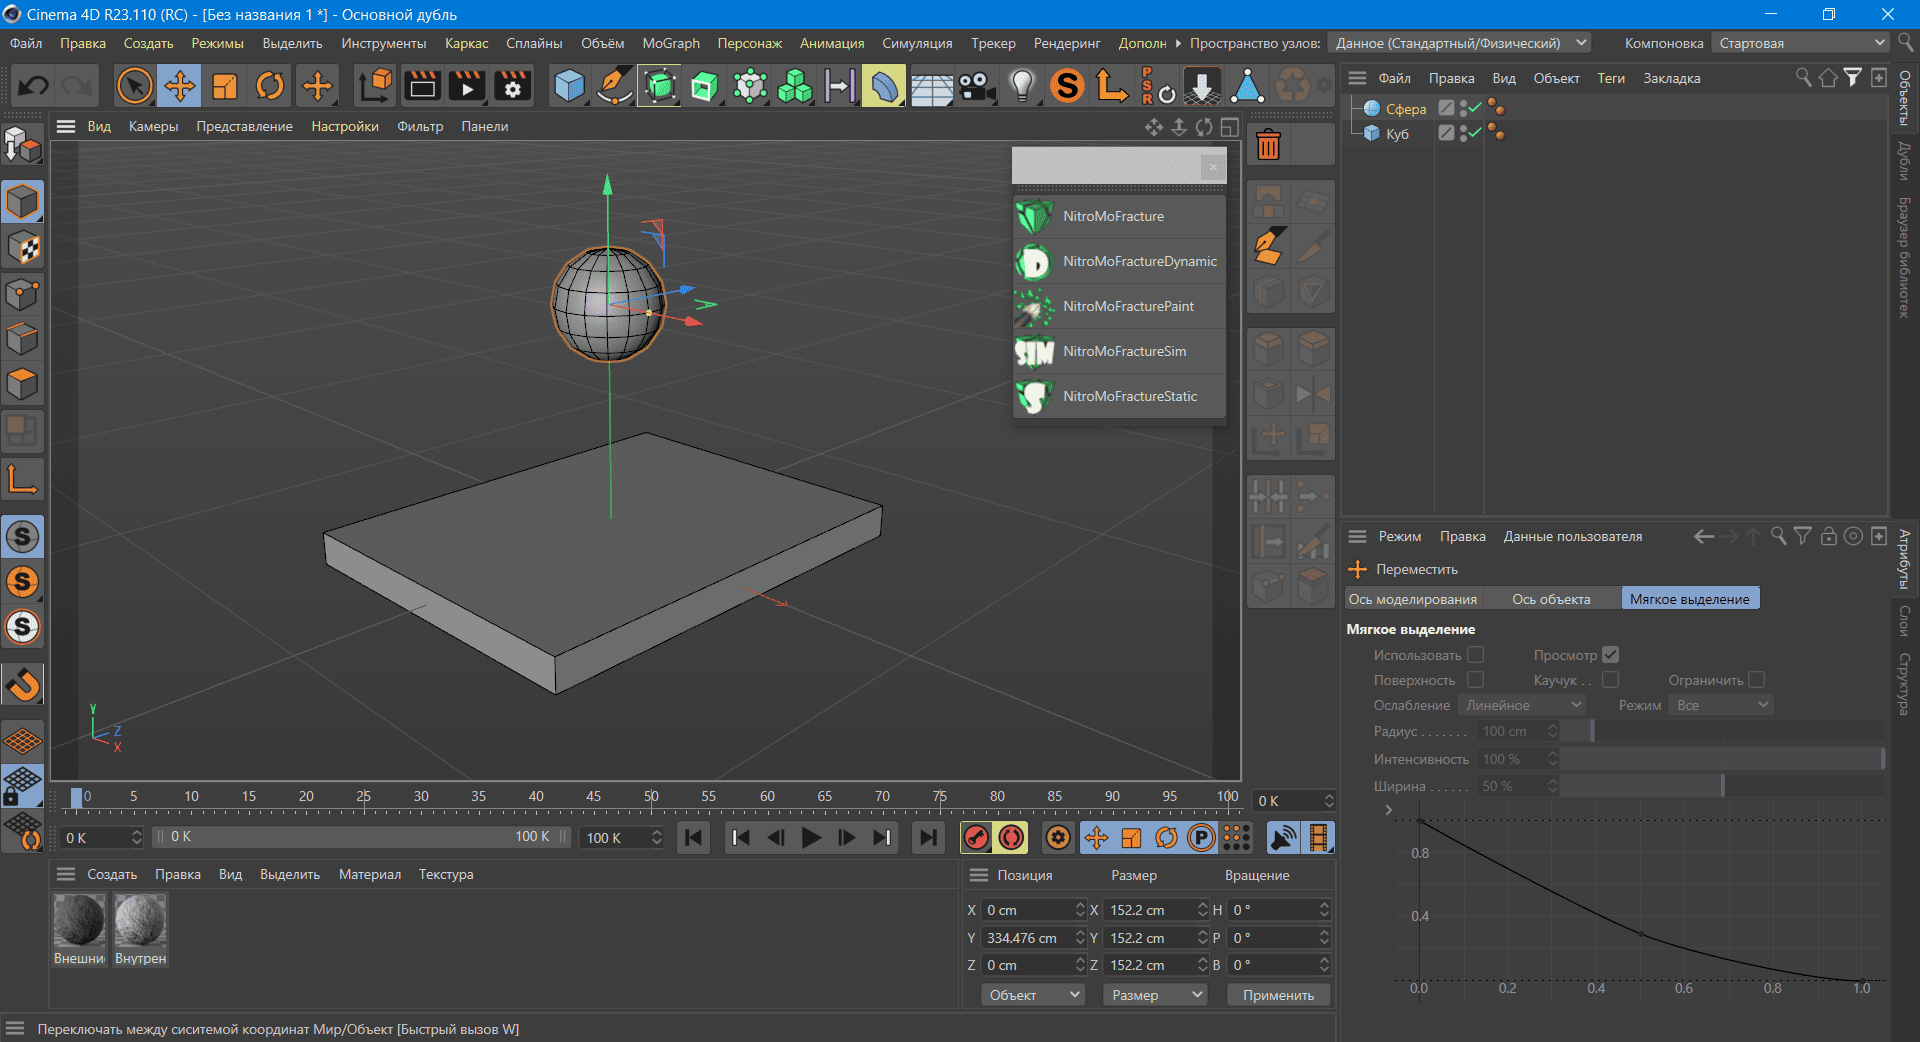
Task: Open the Объект coordinate mode dropdown
Action: 1033,995
